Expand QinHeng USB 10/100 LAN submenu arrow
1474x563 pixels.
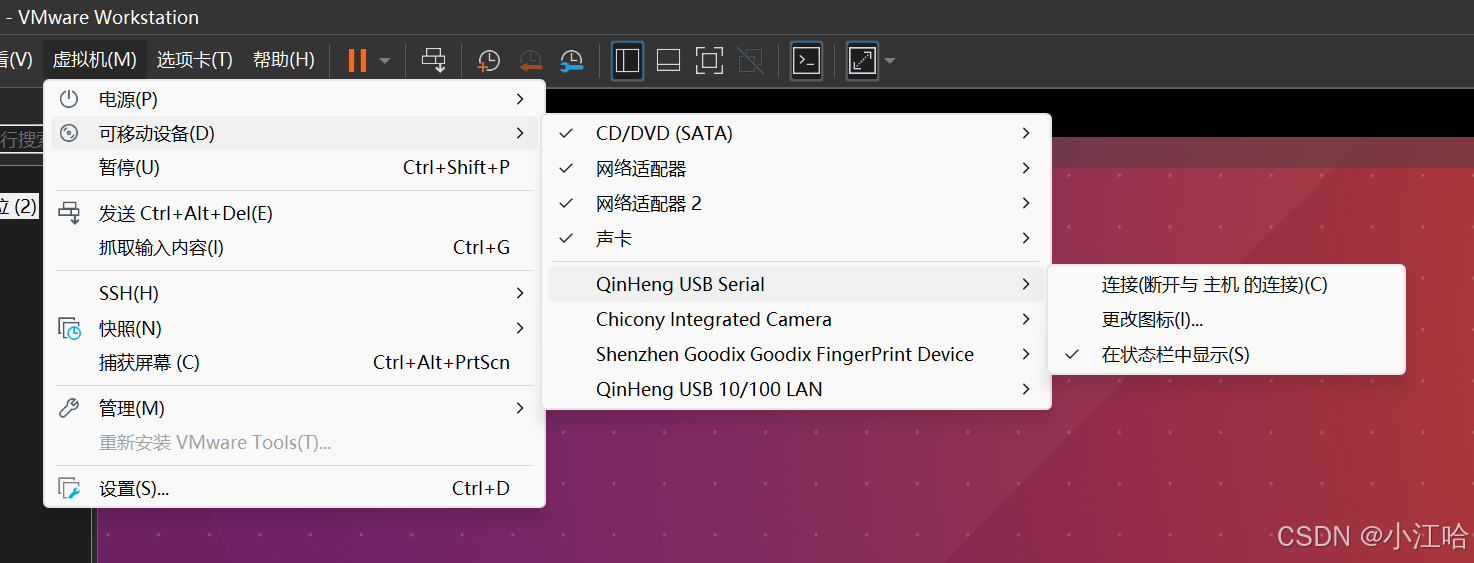tap(1026, 389)
